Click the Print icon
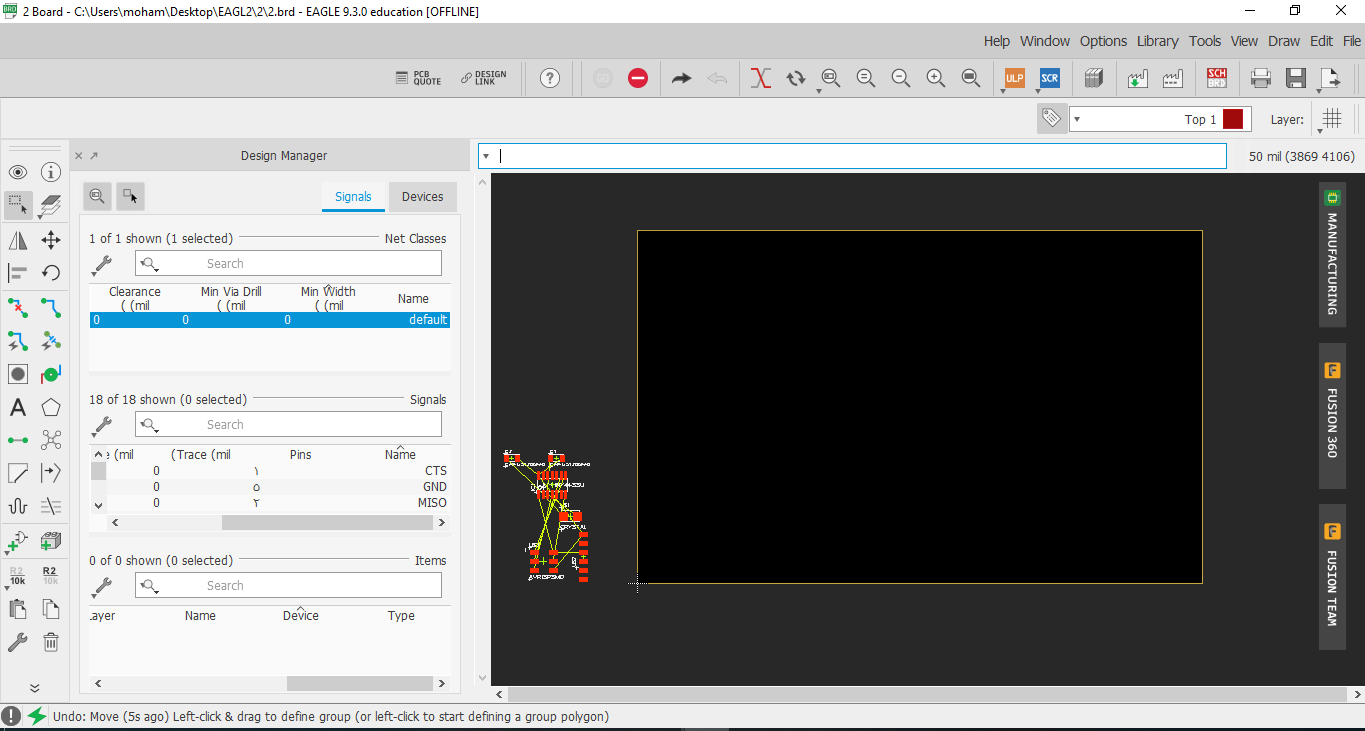 [1261, 78]
